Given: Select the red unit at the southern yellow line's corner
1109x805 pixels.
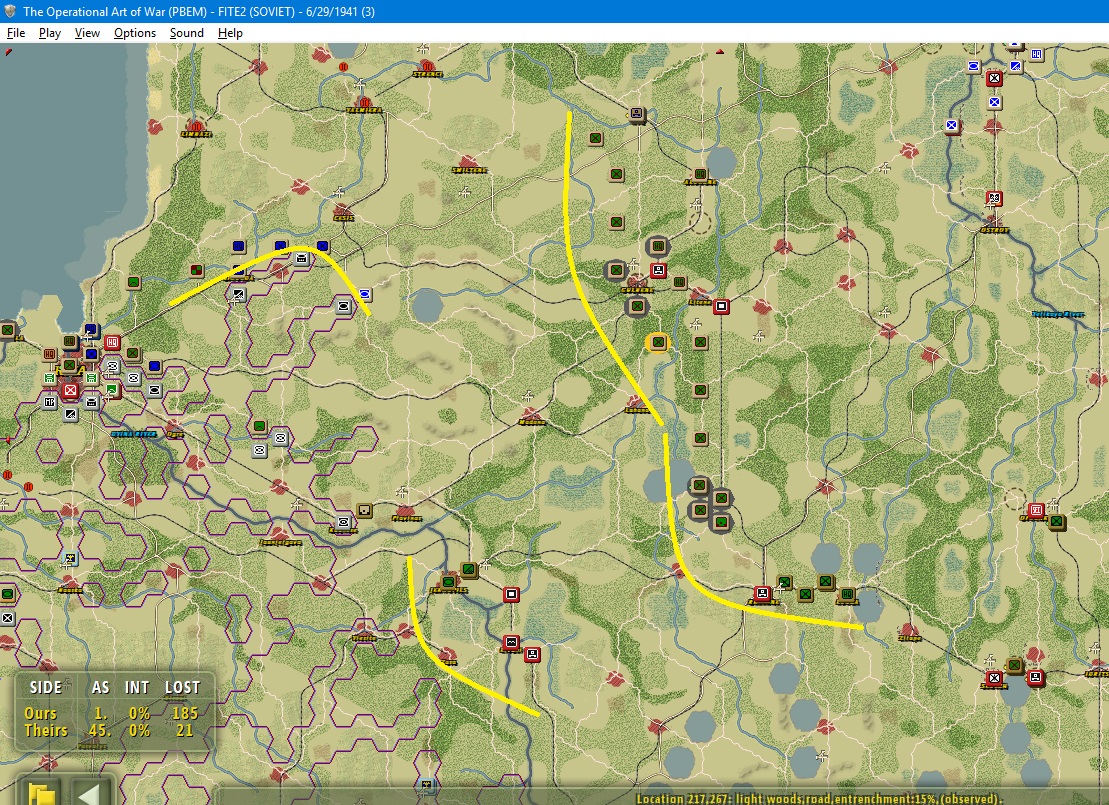Looking at the screenshot, I should click(x=762, y=593).
